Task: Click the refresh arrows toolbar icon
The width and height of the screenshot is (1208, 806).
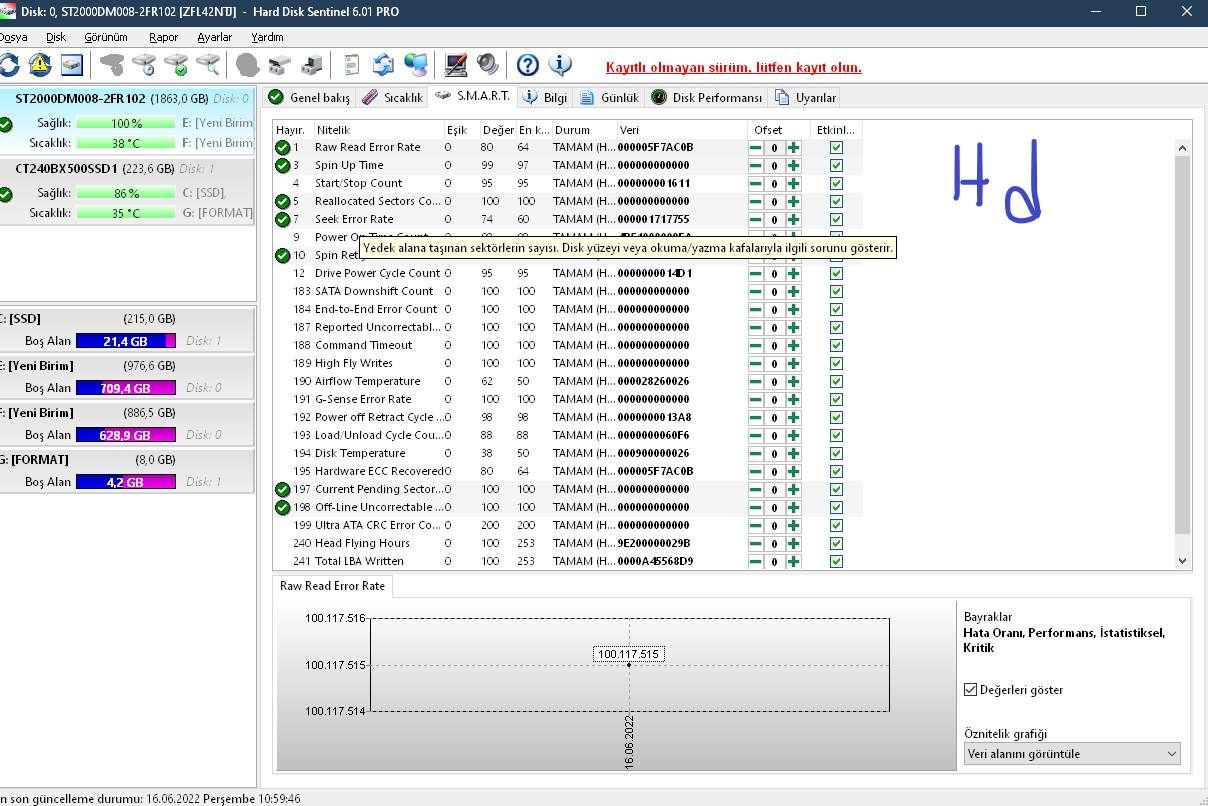Action: coord(8,65)
